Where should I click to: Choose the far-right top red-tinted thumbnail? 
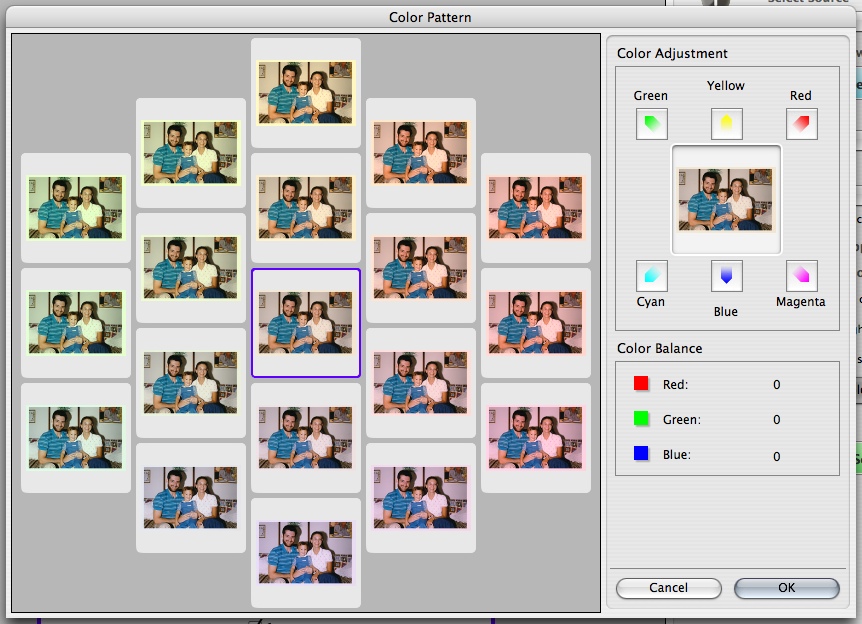coord(536,208)
